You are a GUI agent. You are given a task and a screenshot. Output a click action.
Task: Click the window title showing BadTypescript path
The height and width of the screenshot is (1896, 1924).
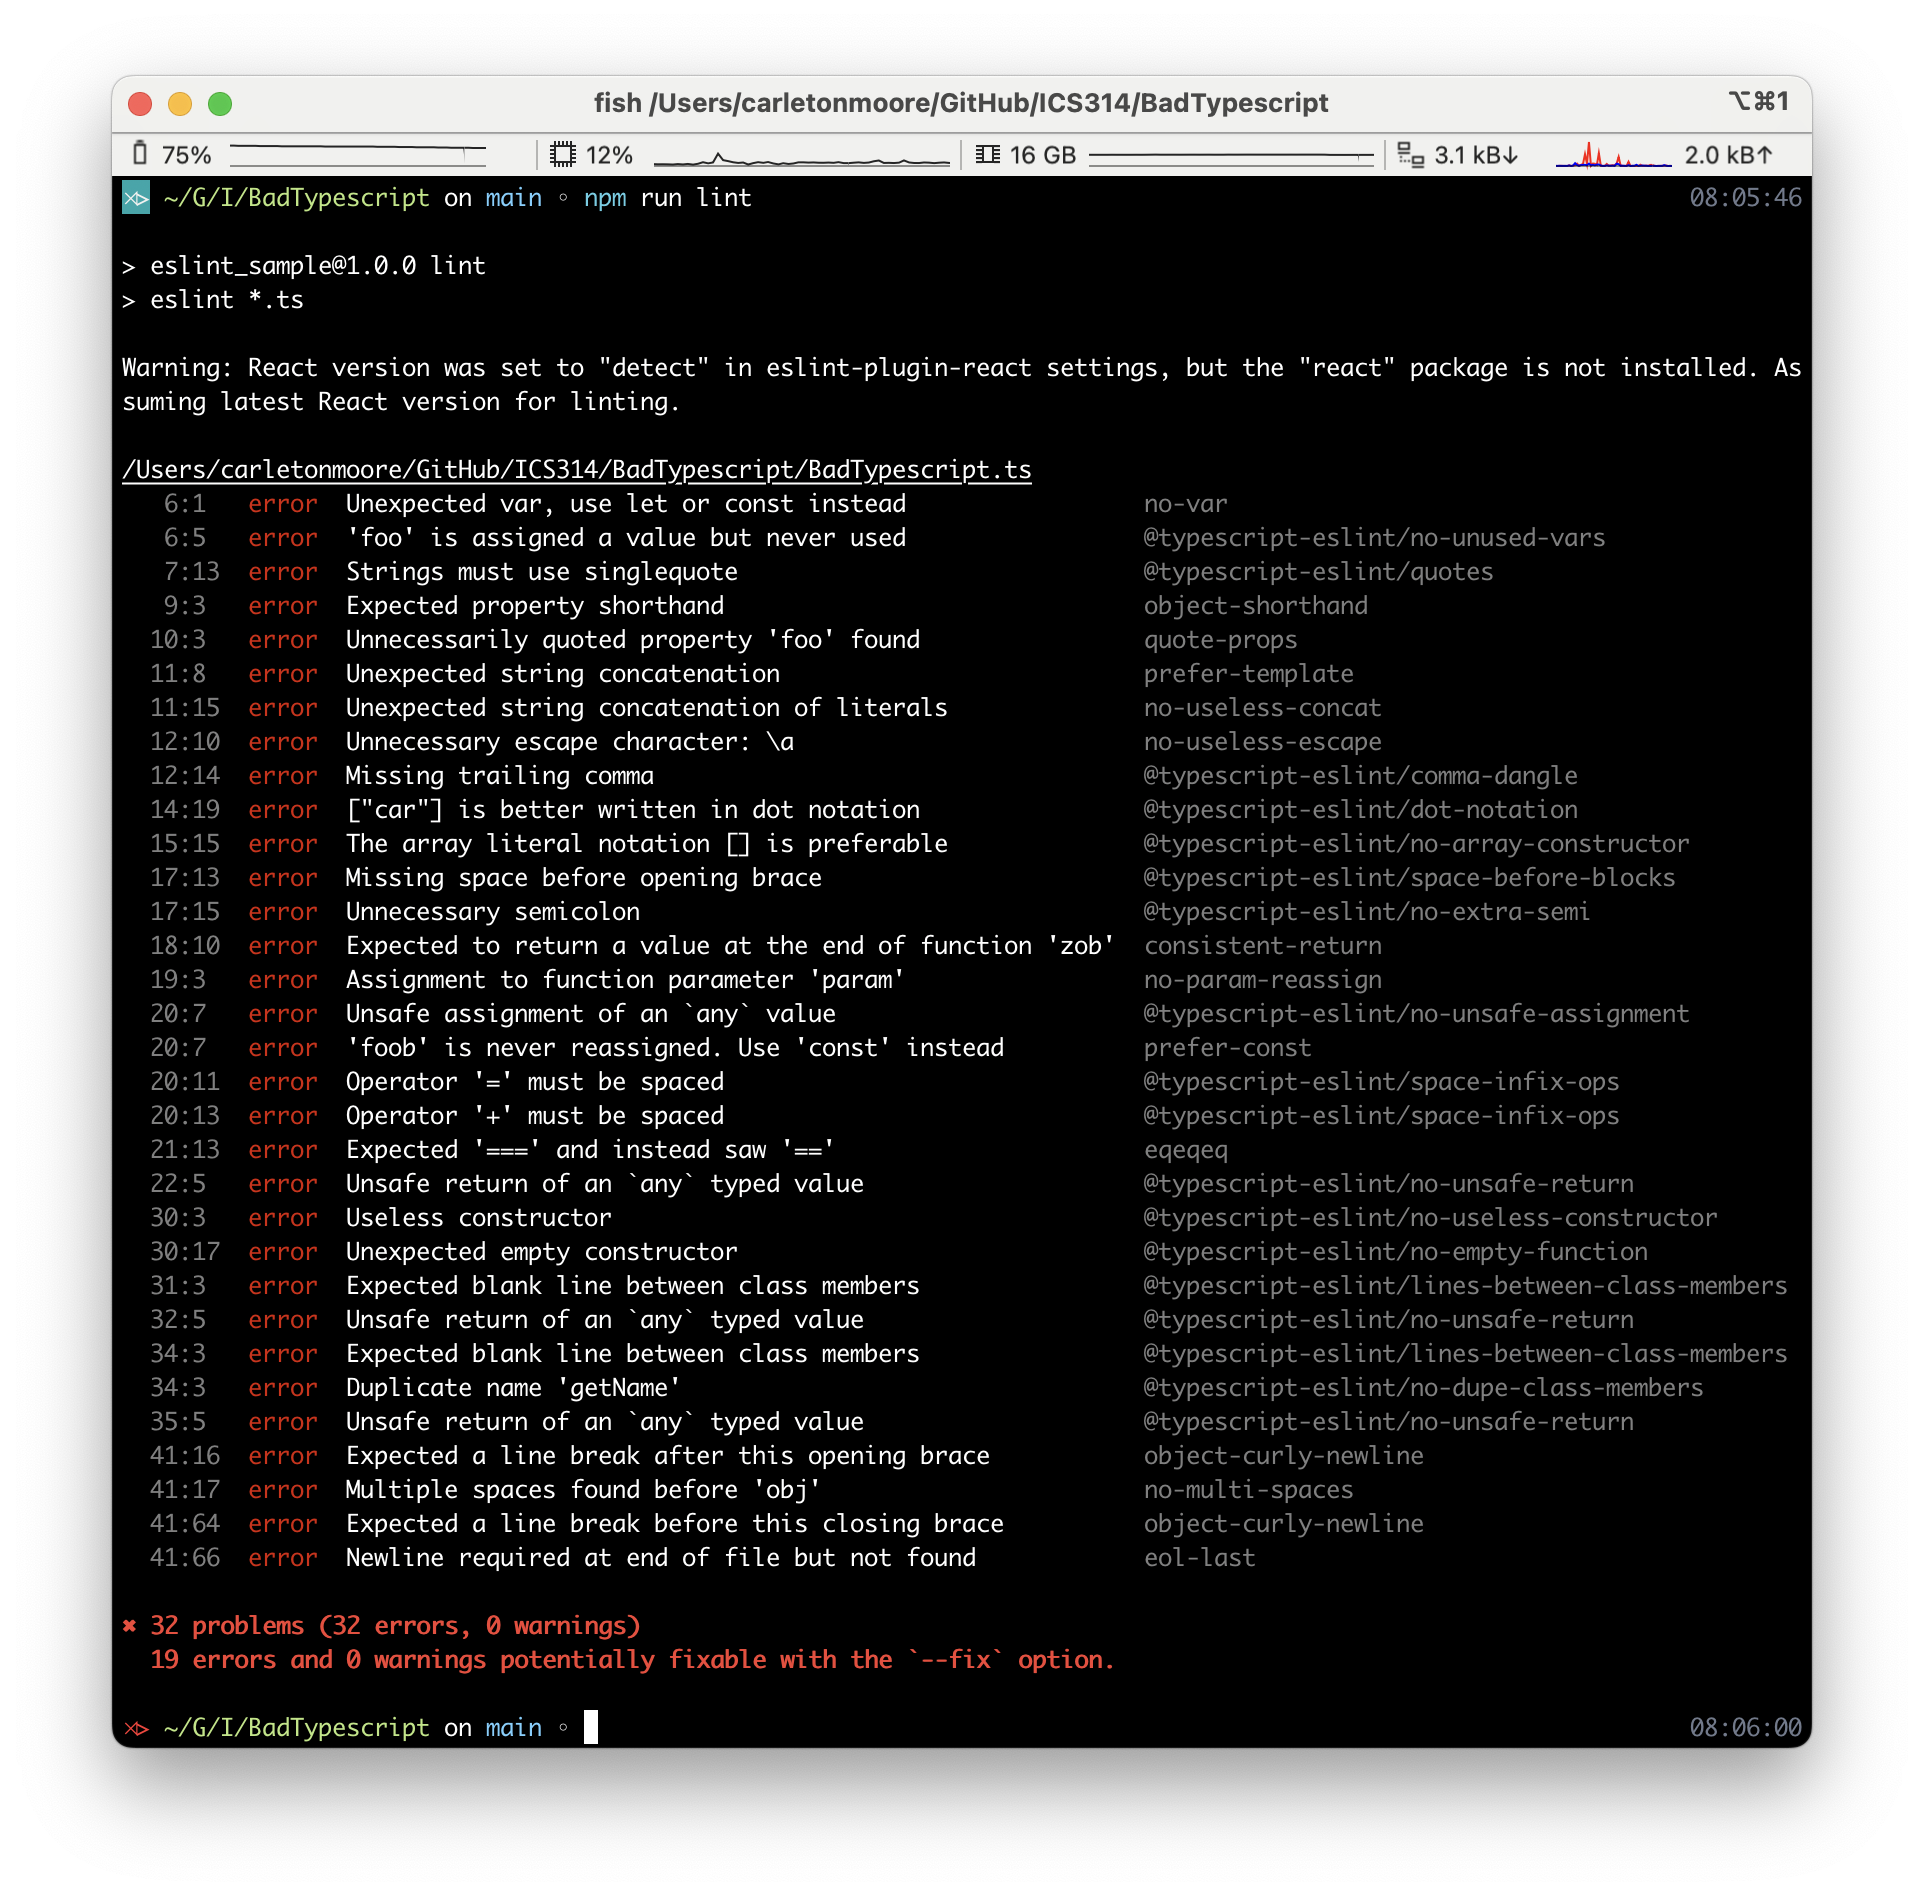click(960, 103)
